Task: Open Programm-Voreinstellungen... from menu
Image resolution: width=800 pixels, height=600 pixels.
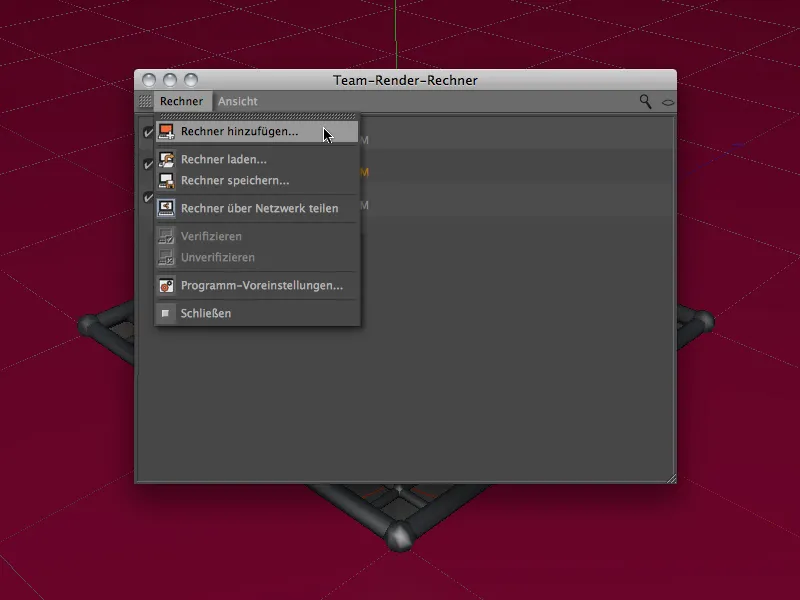Action: 257,285
